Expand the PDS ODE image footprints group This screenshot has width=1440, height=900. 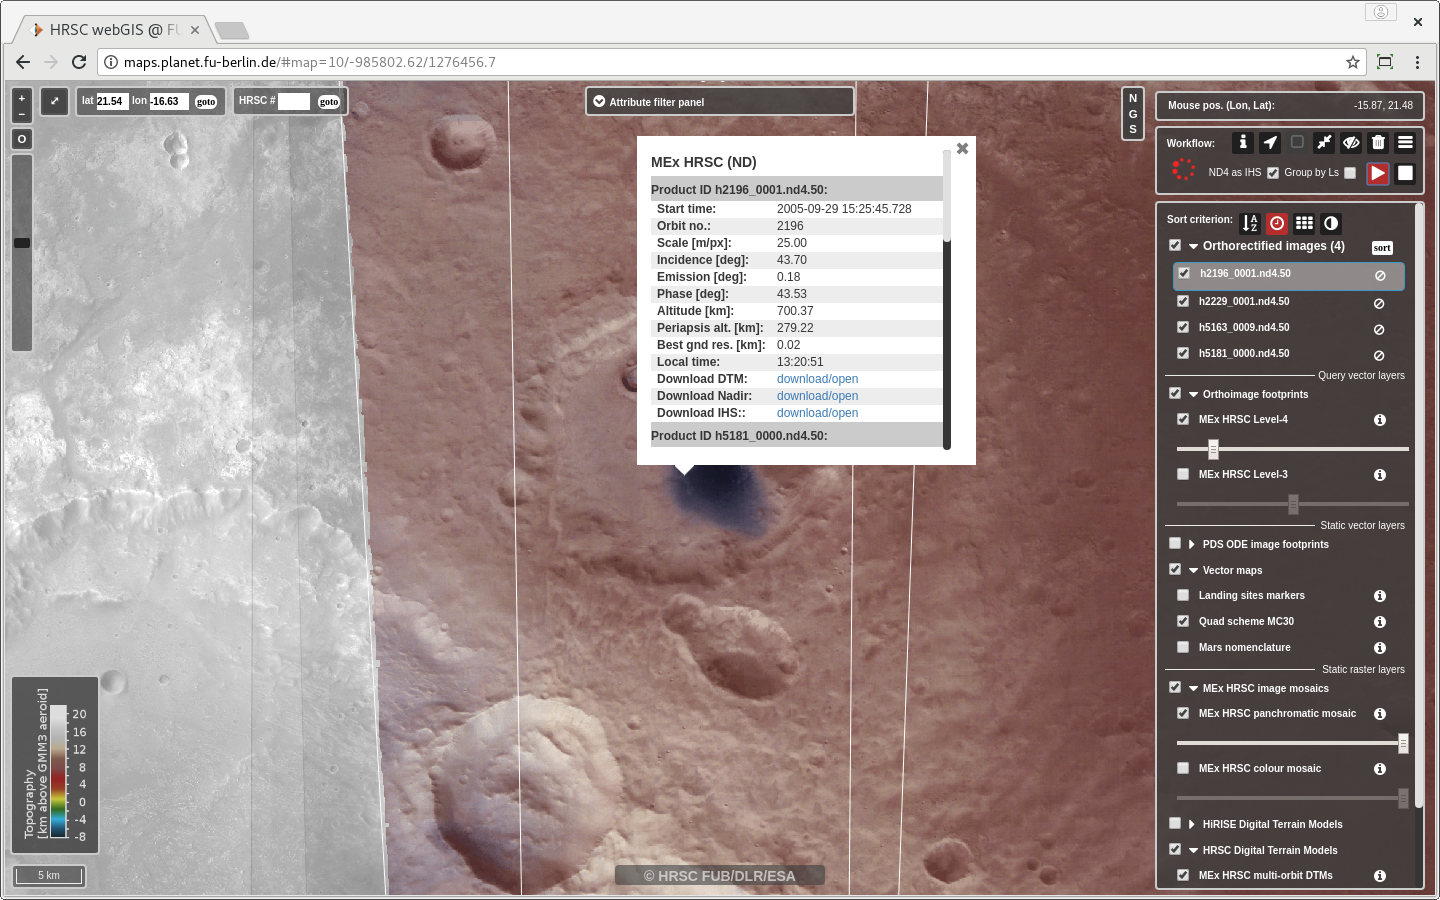pyautogui.click(x=1192, y=544)
